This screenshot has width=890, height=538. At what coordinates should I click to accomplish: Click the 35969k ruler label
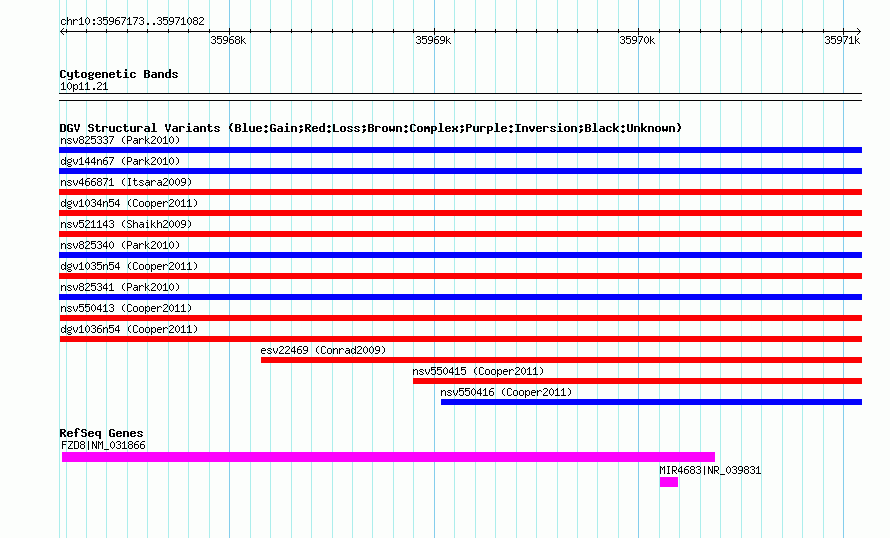pyautogui.click(x=433, y=40)
